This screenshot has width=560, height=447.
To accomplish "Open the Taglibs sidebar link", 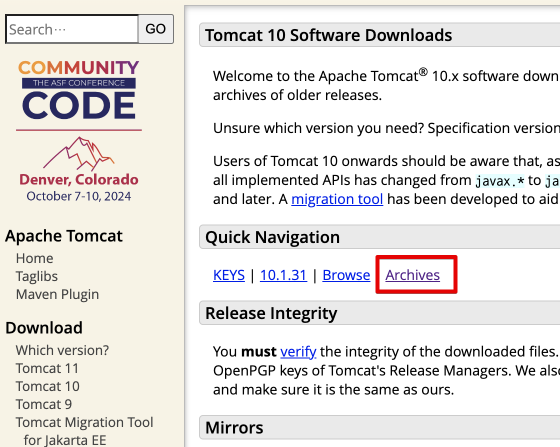I will click(x=37, y=276).
